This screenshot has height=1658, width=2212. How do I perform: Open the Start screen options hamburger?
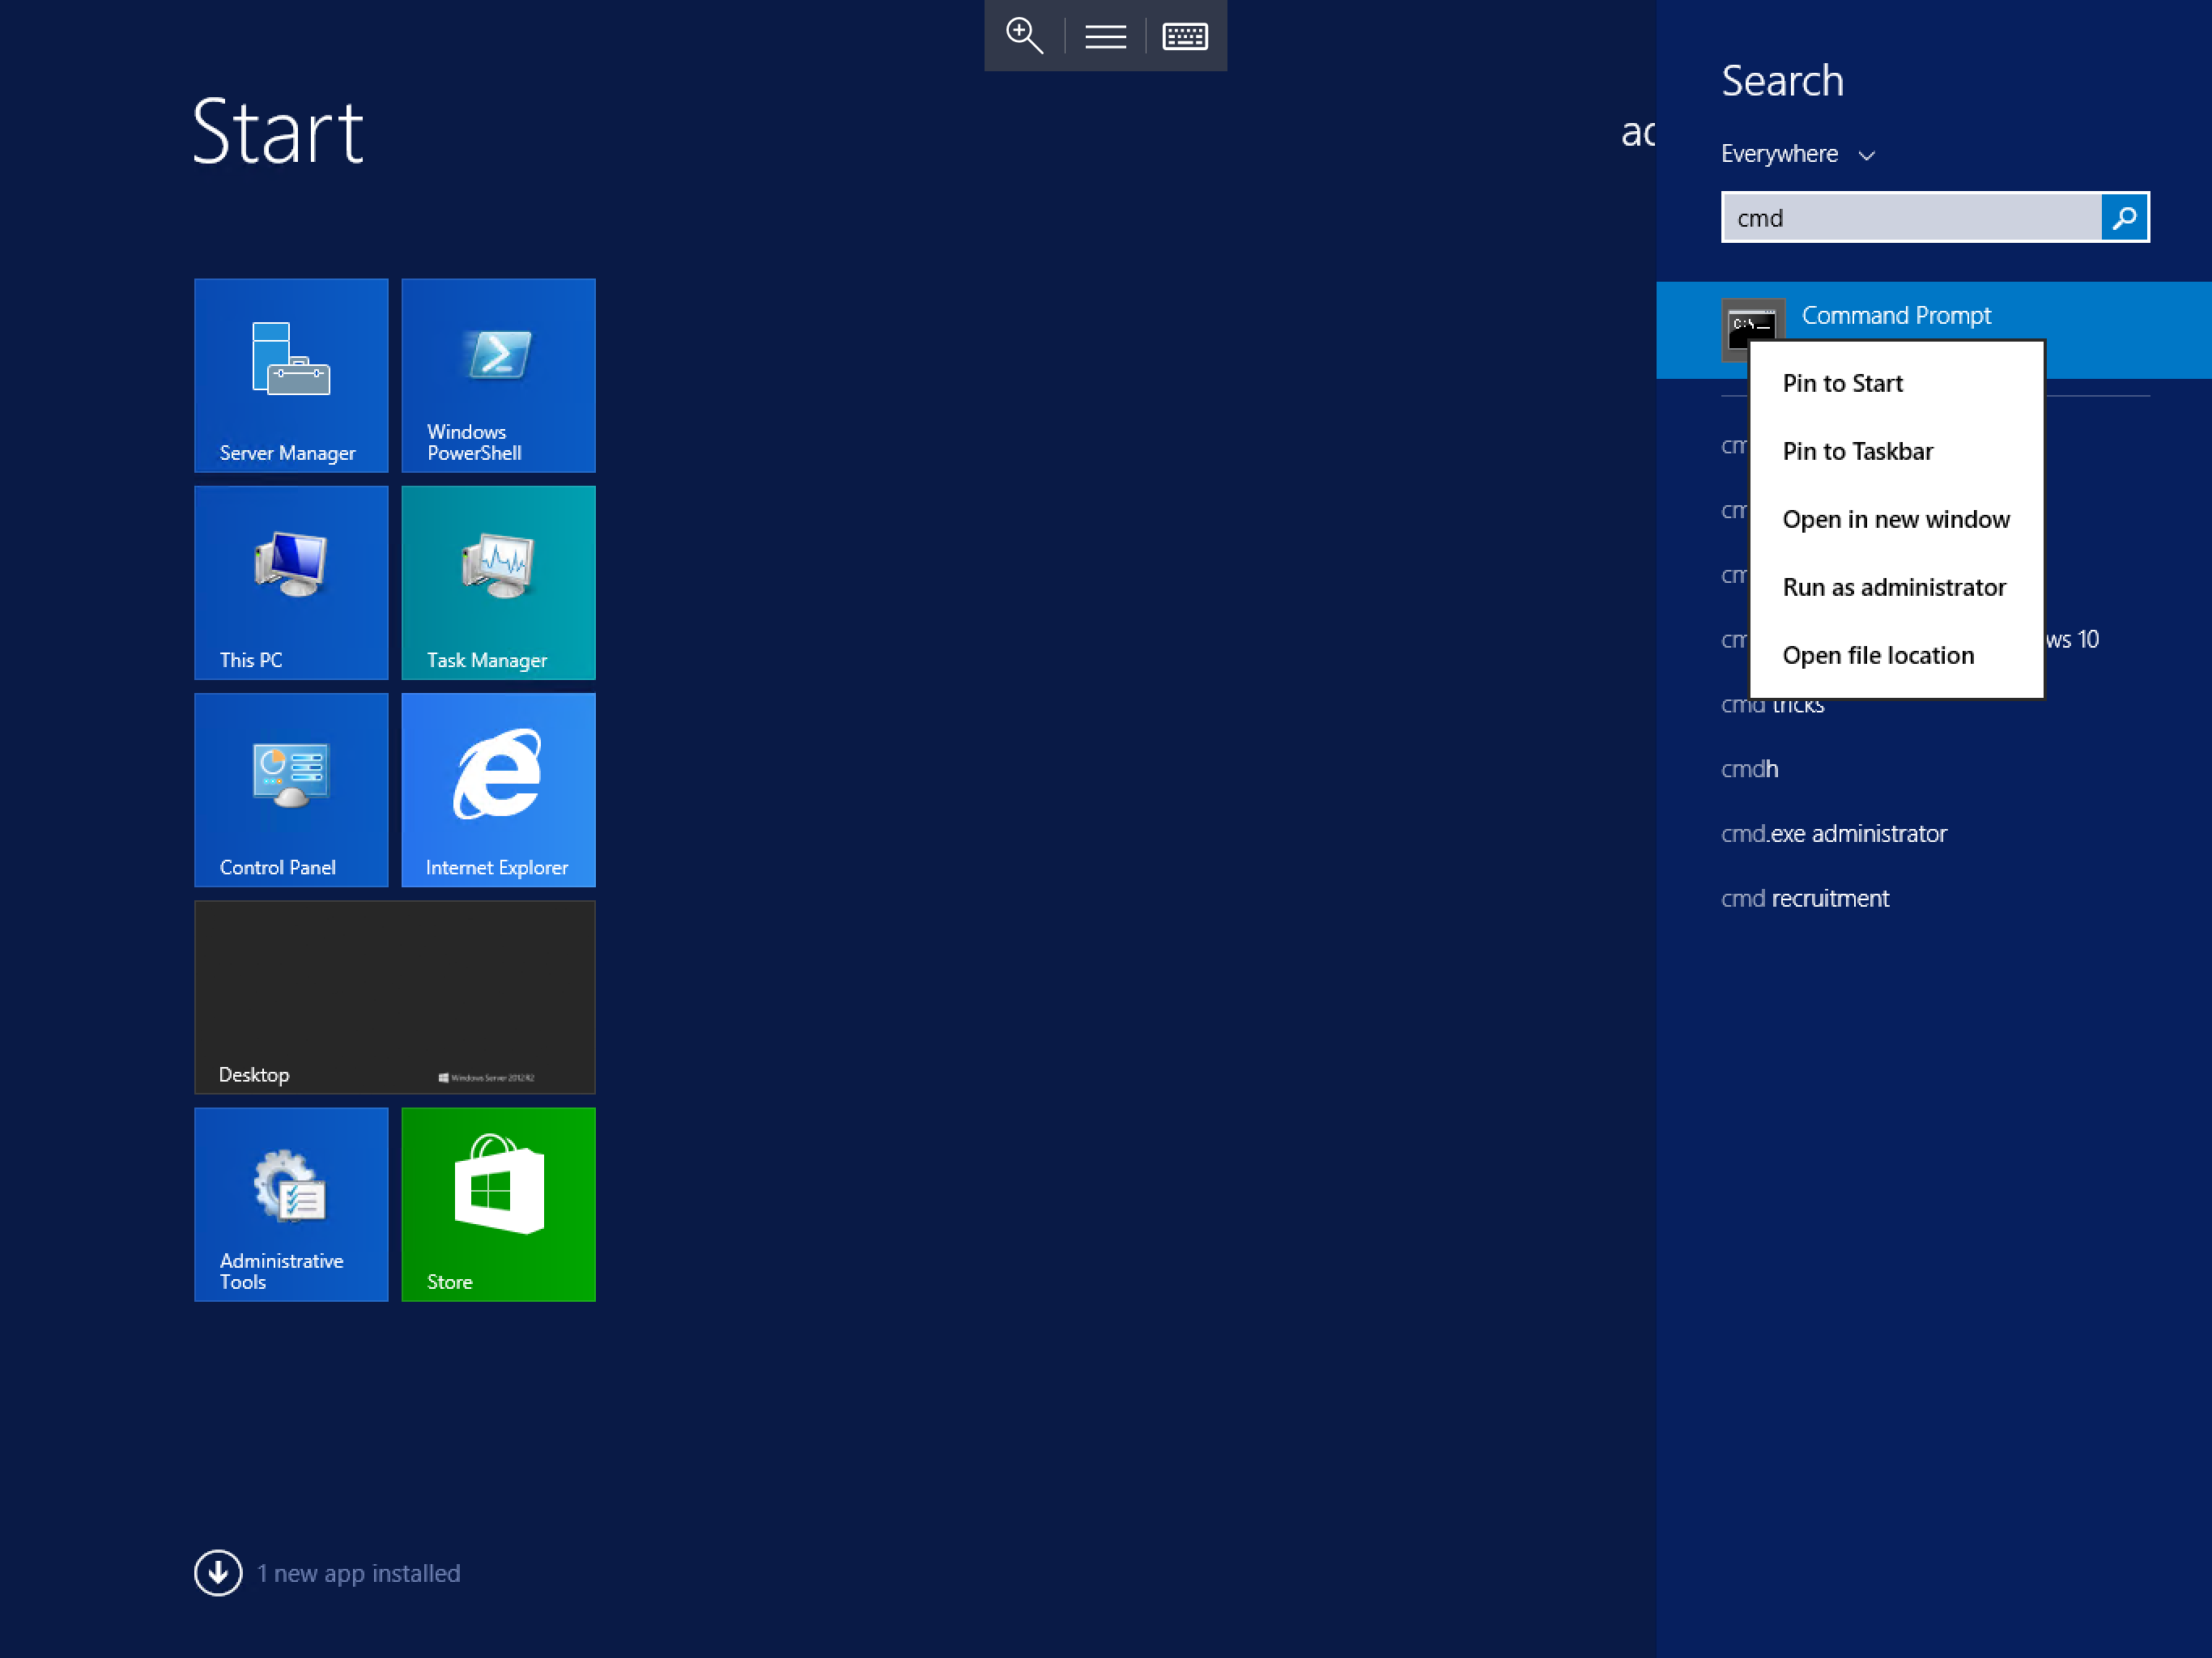pos(1104,35)
